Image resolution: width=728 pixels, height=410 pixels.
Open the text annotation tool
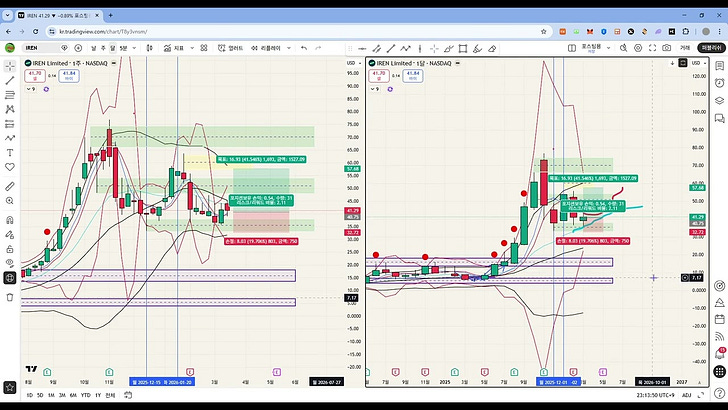[x=10, y=152]
